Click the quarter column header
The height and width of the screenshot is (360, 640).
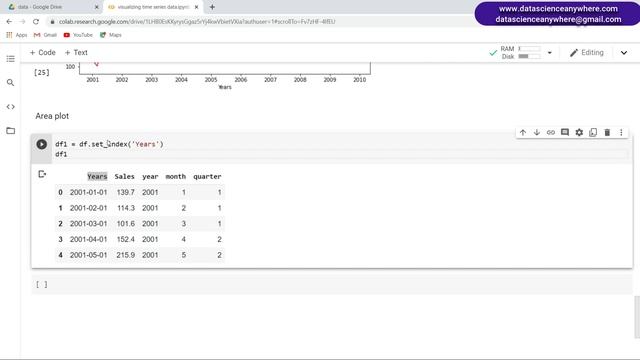click(x=207, y=177)
